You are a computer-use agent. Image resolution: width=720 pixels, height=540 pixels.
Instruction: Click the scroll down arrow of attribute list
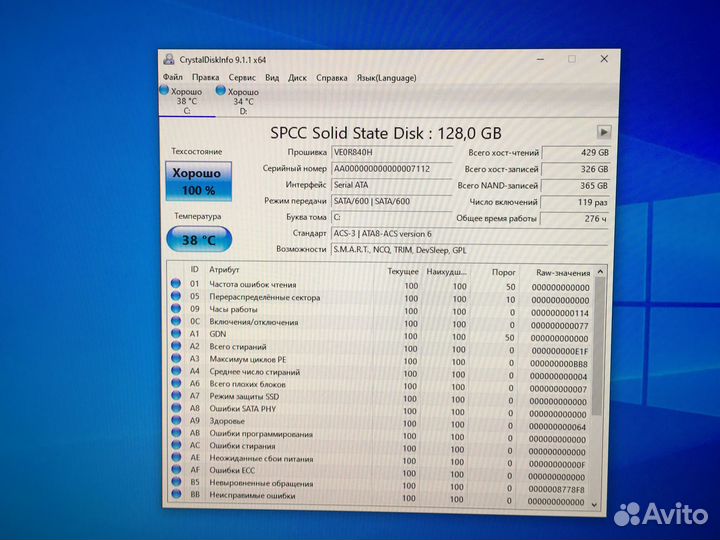point(598,501)
